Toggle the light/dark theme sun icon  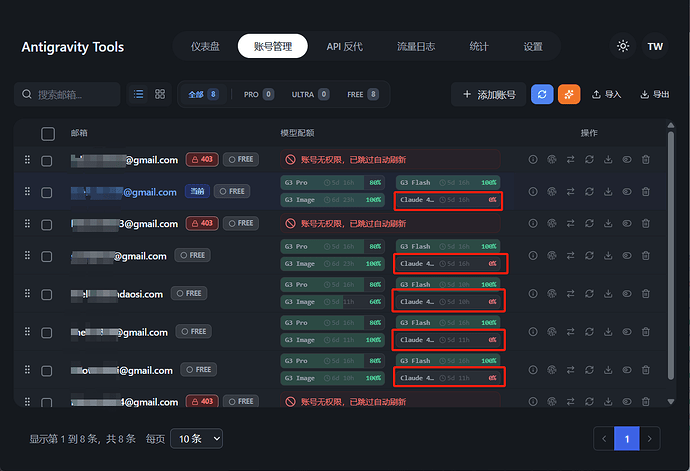click(623, 46)
